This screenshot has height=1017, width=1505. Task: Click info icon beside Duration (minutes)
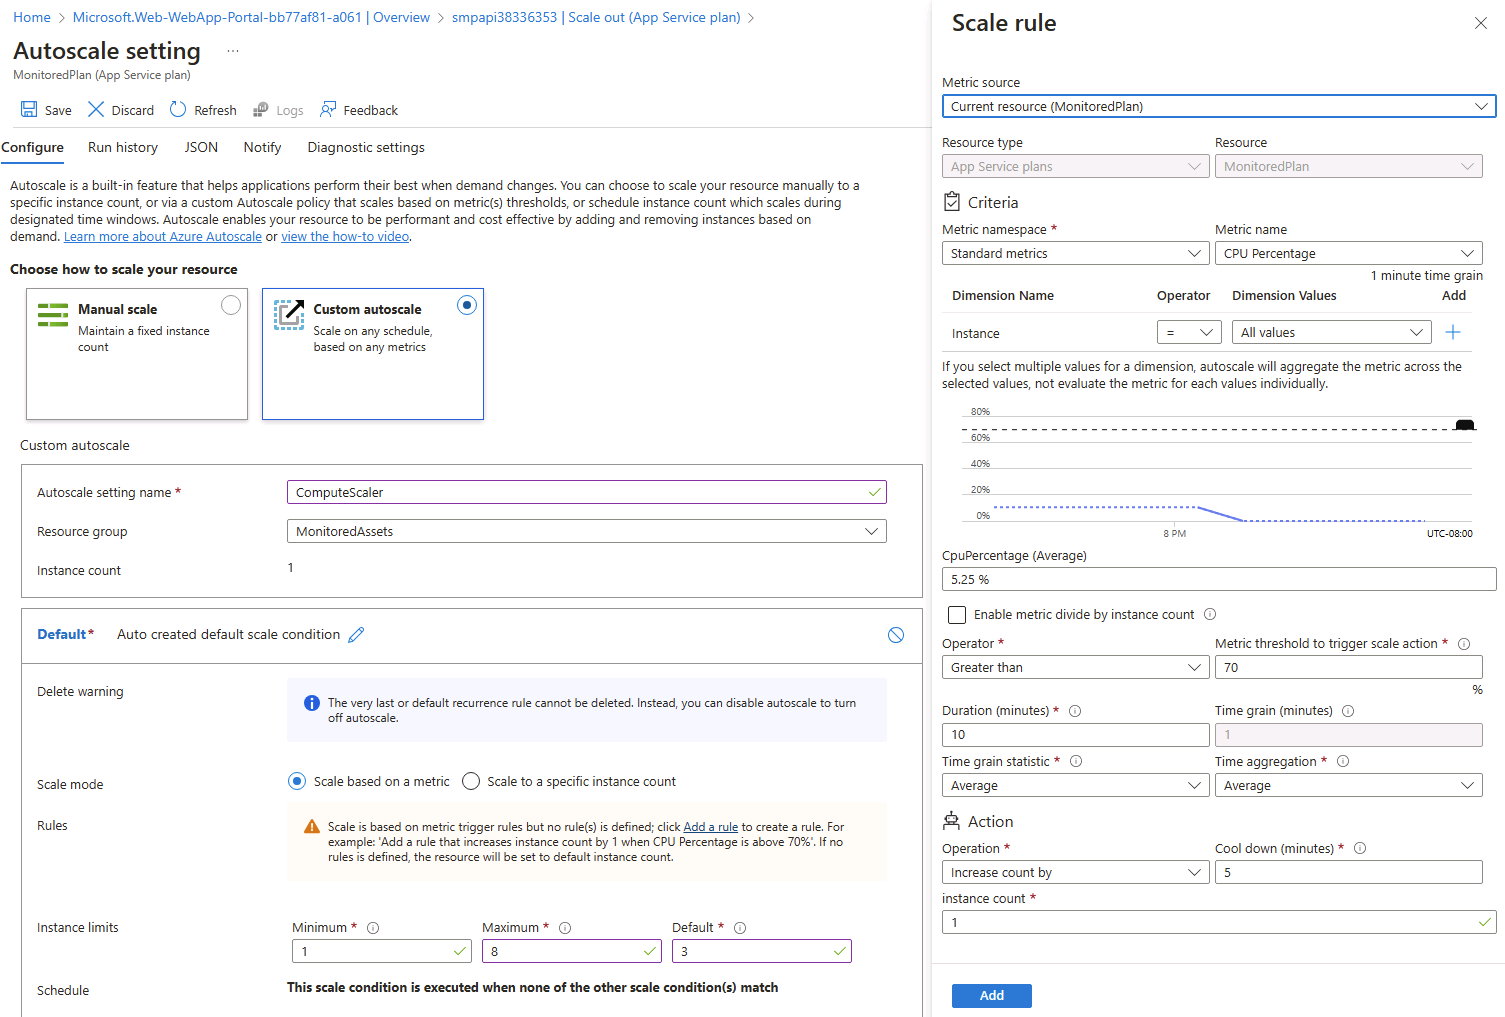(1075, 711)
